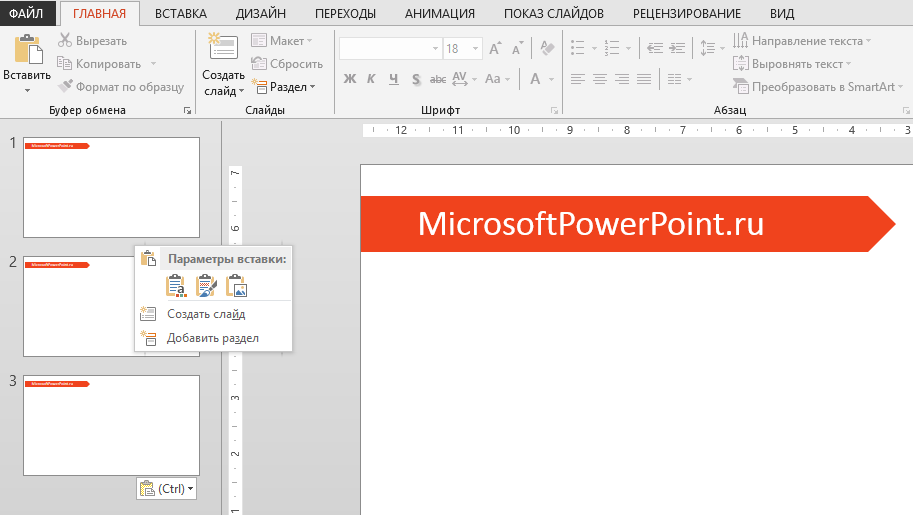Select slide 1 thumbnail
This screenshot has height=515, width=913.
pos(111,187)
